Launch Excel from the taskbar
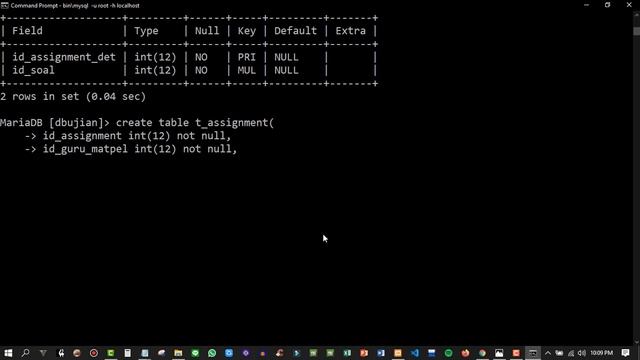640x360 pixels. (x=347, y=353)
